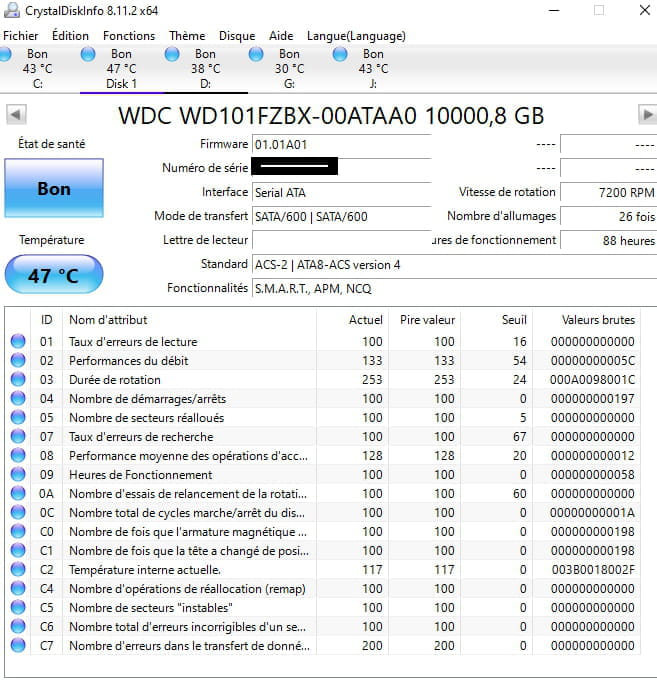The image size is (657, 681).
Task: Click status orb of attribute C7 row
Action: pyautogui.click(x=18, y=645)
